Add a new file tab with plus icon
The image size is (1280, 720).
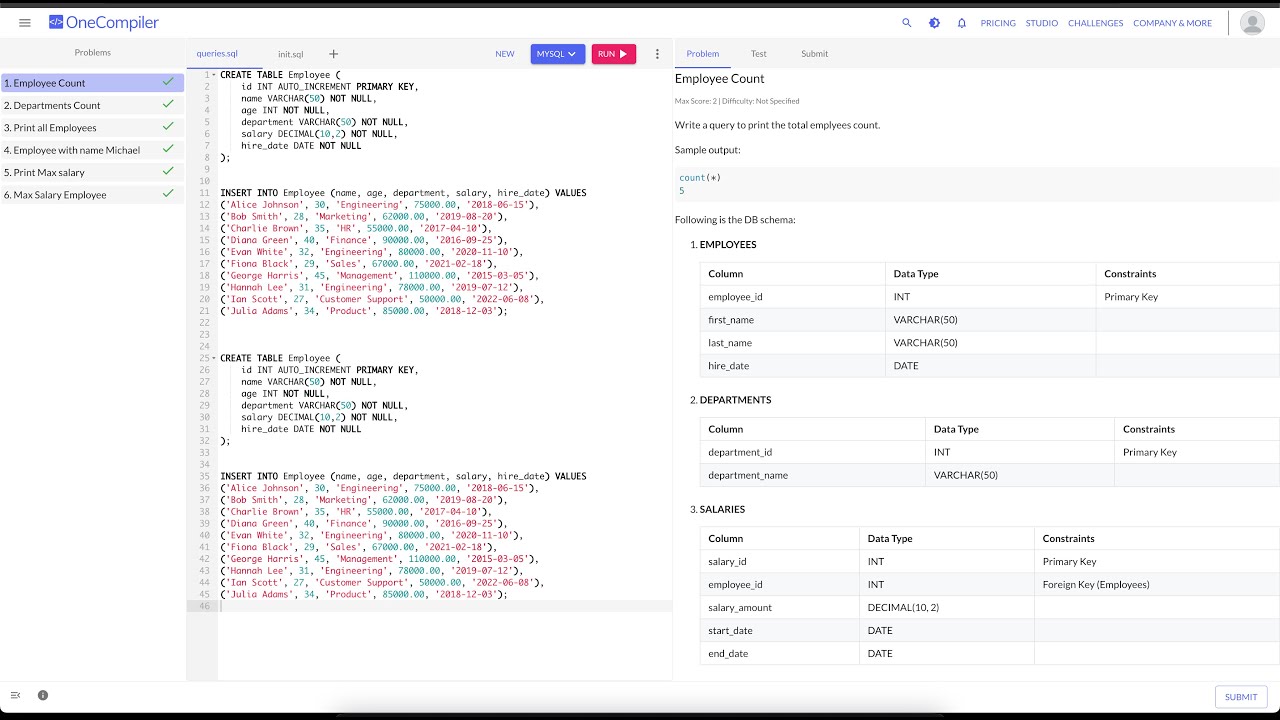(x=334, y=54)
